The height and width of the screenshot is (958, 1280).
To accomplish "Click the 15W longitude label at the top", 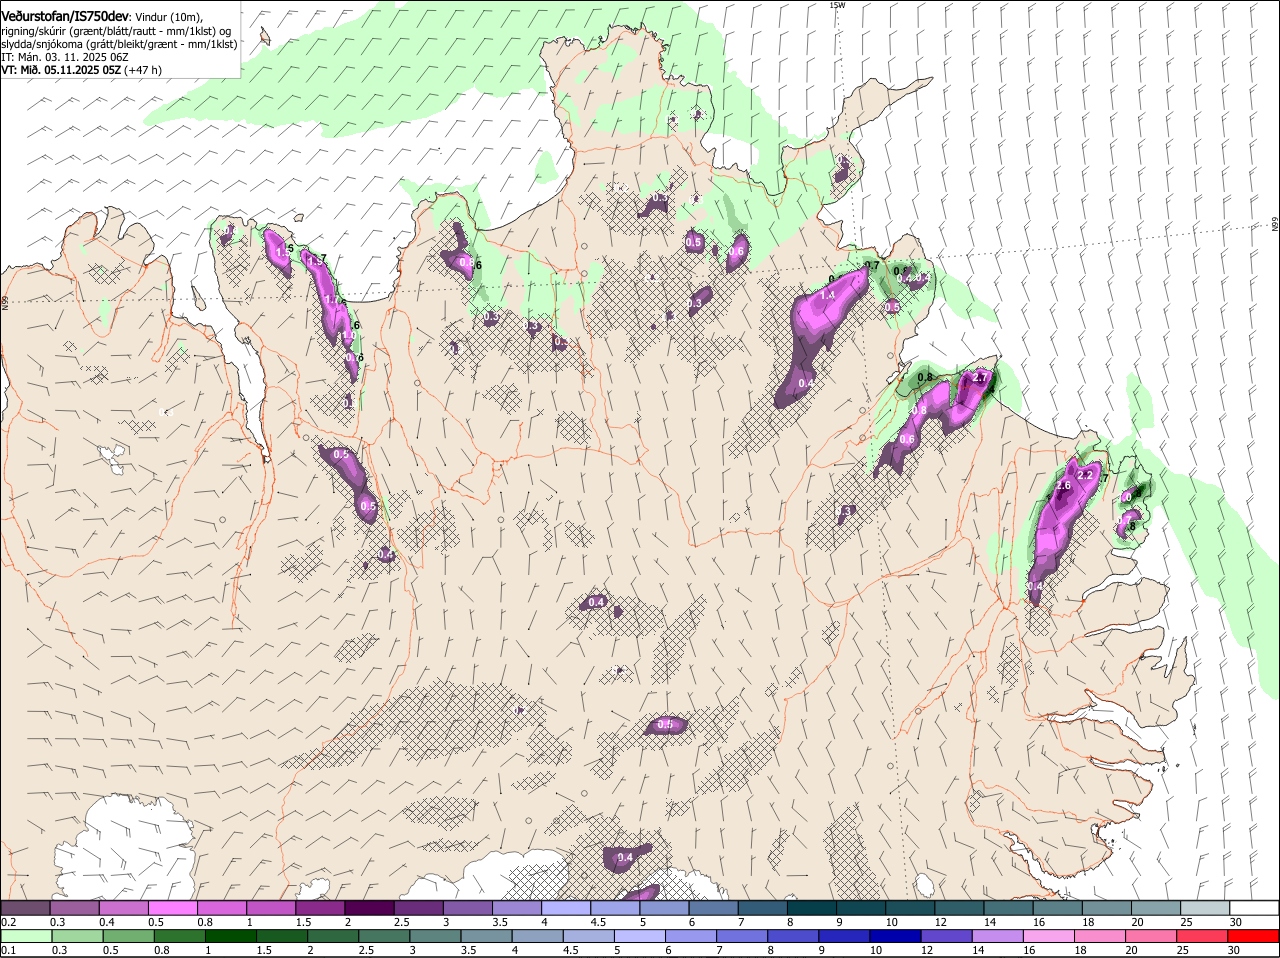I will click(x=837, y=5).
